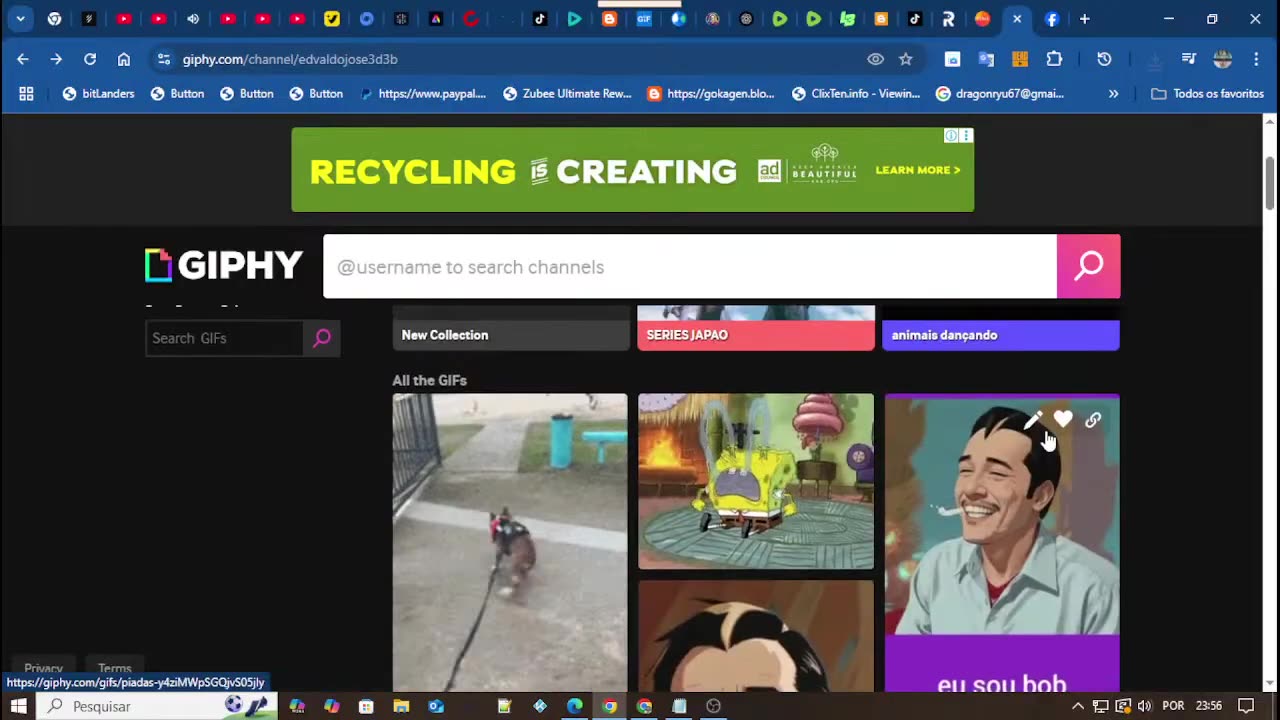Click the small Search GIFs magnifier icon
Image resolution: width=1280 pixels, height=720 pixels.
click(322, 338)
